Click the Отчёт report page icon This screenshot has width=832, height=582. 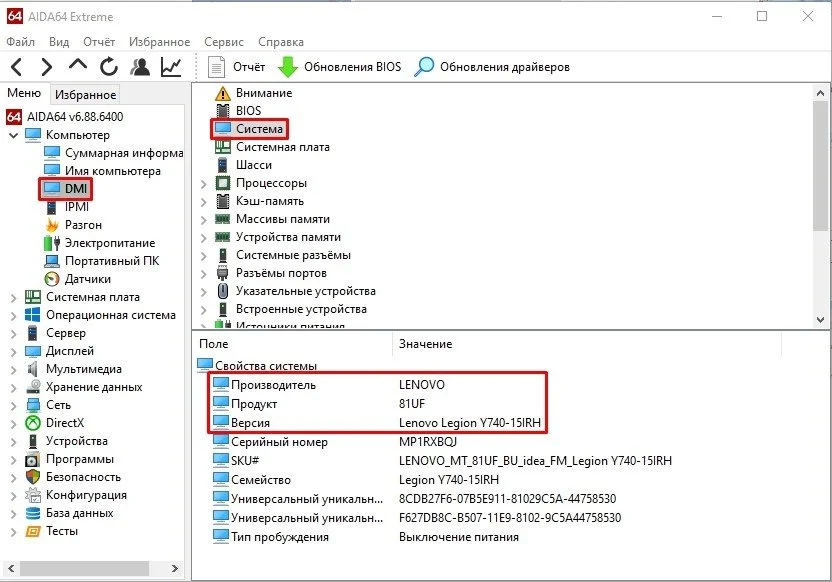coord(216,67)
